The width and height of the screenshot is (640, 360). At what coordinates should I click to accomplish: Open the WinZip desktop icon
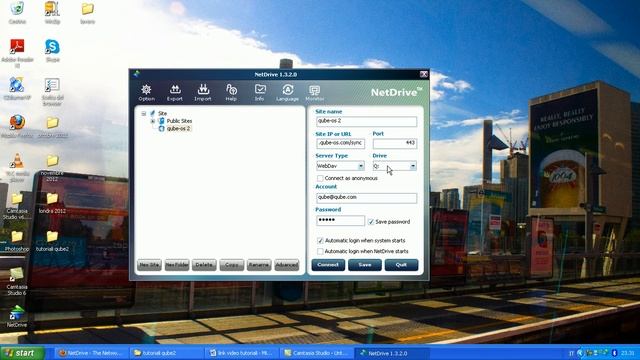[x=52, y=13]
